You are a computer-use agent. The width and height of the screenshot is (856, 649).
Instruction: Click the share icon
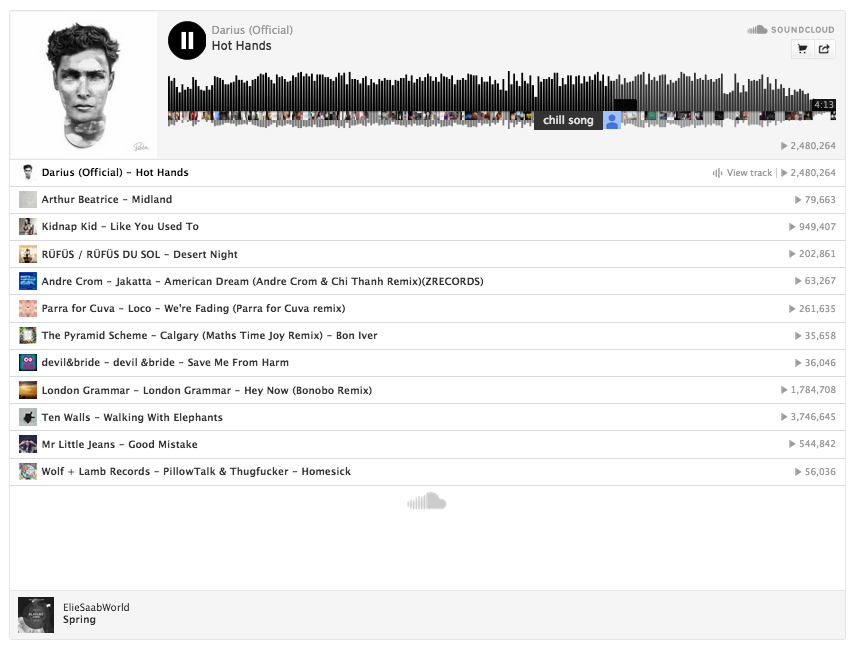824,48
